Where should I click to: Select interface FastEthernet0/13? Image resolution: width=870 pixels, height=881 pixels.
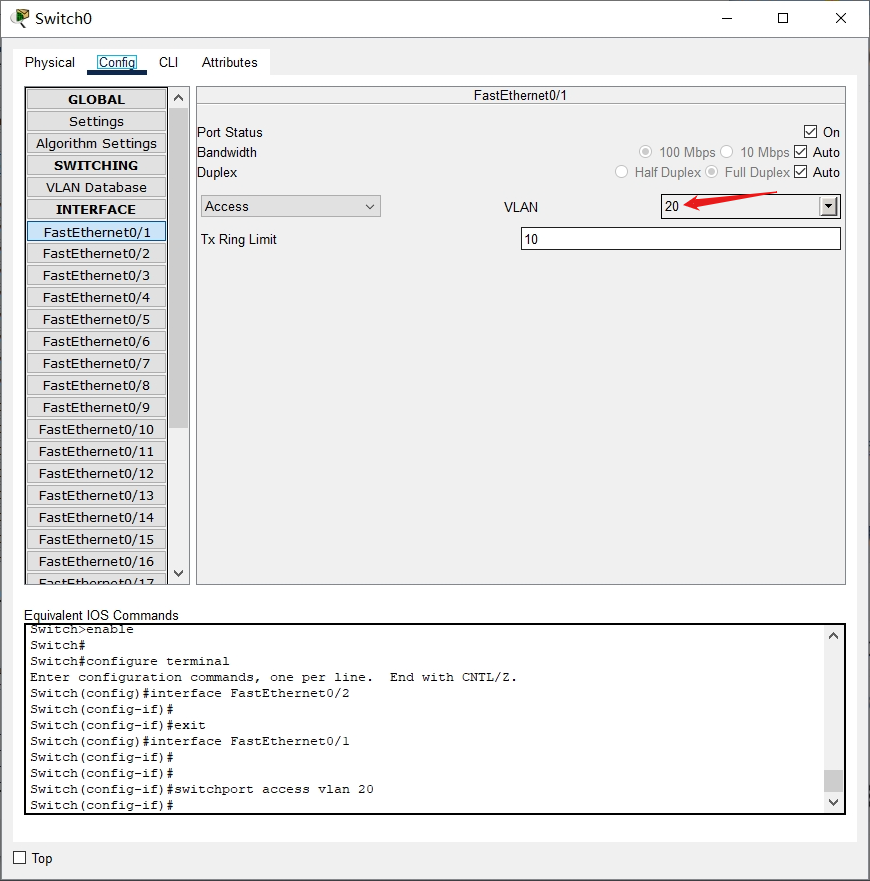(x=96, y=495)
